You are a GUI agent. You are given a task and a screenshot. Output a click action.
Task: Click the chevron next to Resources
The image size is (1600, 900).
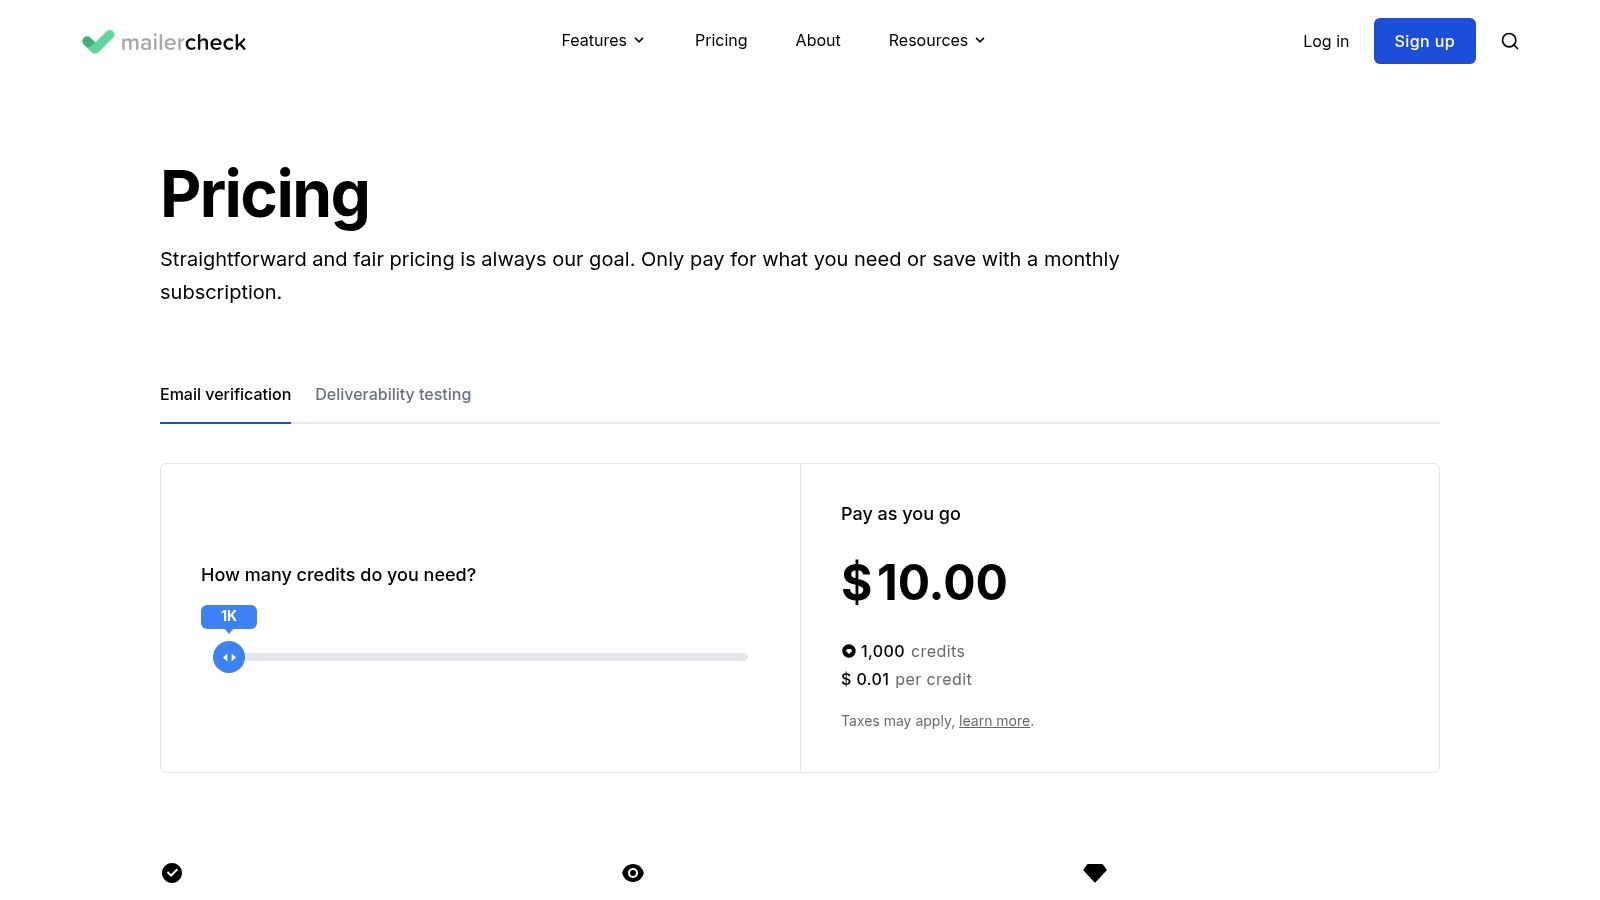click(980, 40)
